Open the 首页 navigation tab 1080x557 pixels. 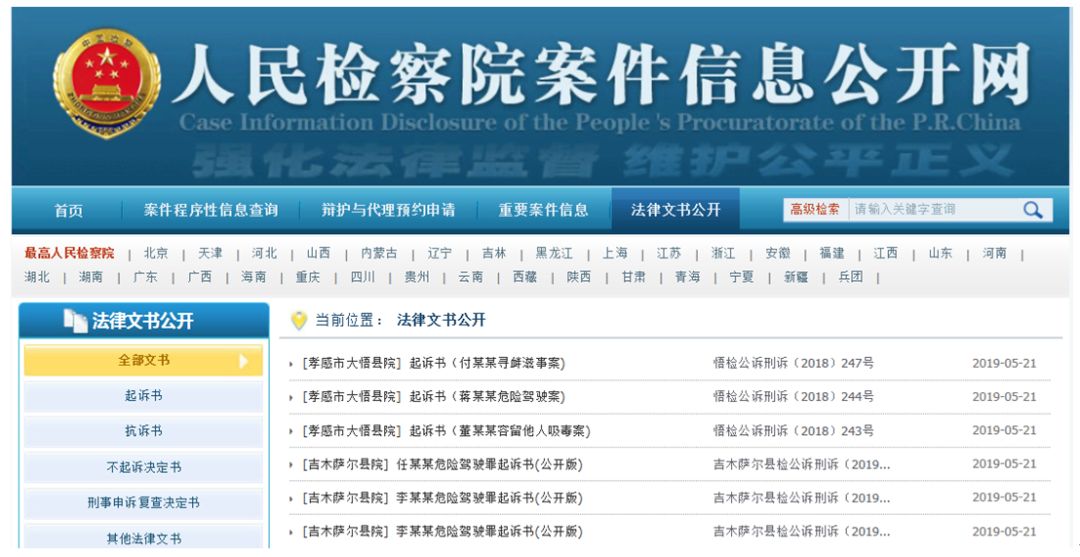click(x=69, y=210)
